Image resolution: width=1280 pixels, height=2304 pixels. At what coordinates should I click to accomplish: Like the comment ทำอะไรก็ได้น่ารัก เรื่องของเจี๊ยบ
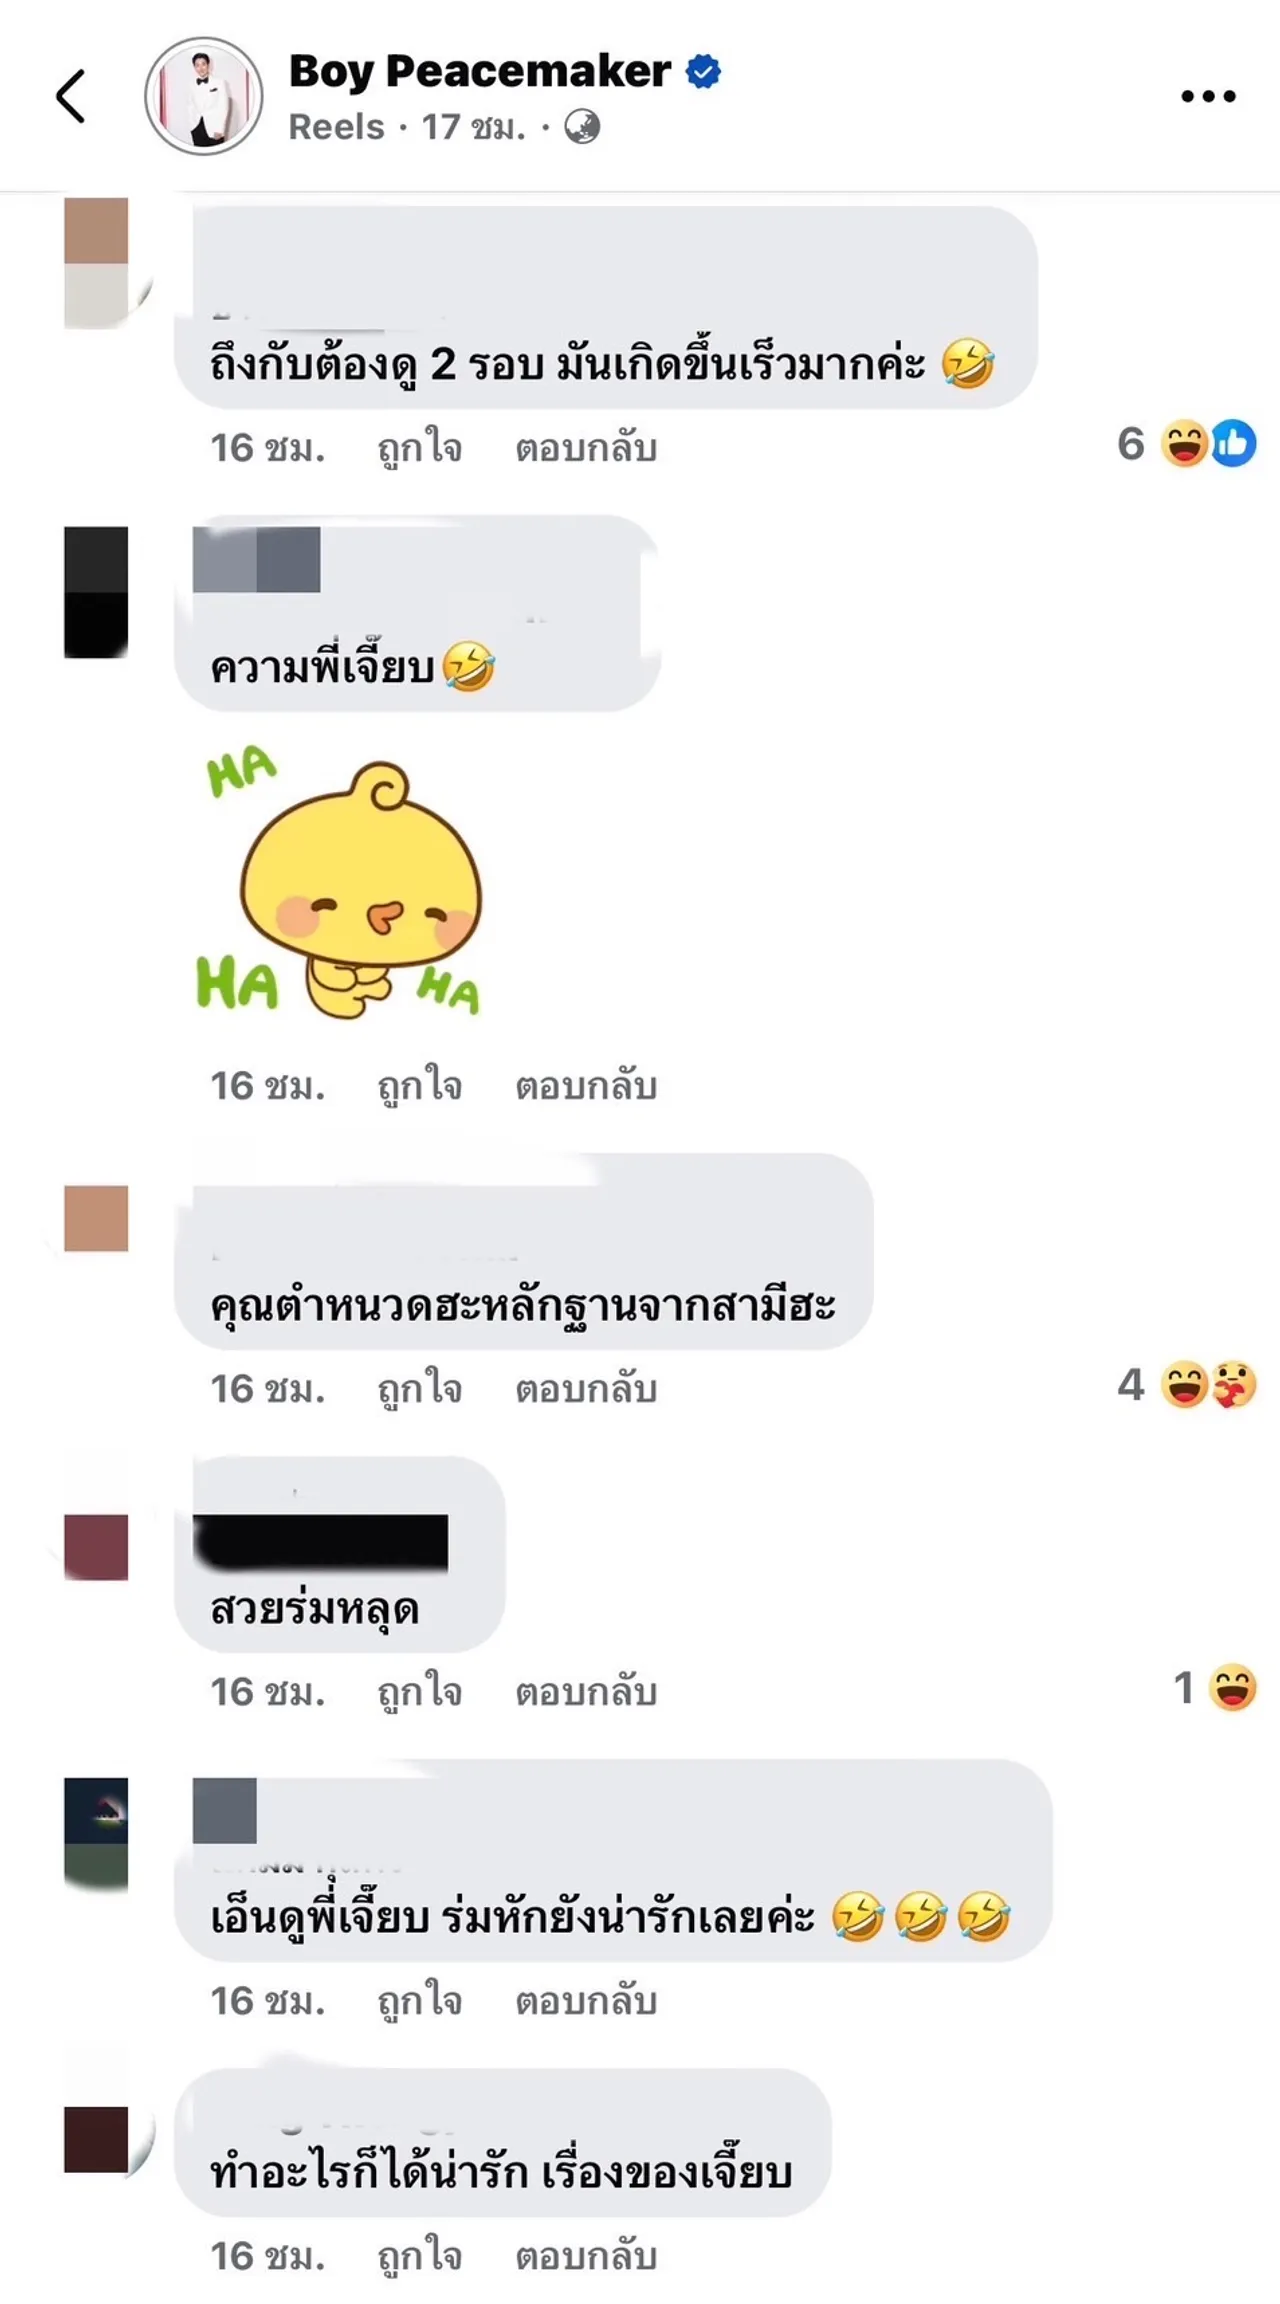[x=419, y=2256]
